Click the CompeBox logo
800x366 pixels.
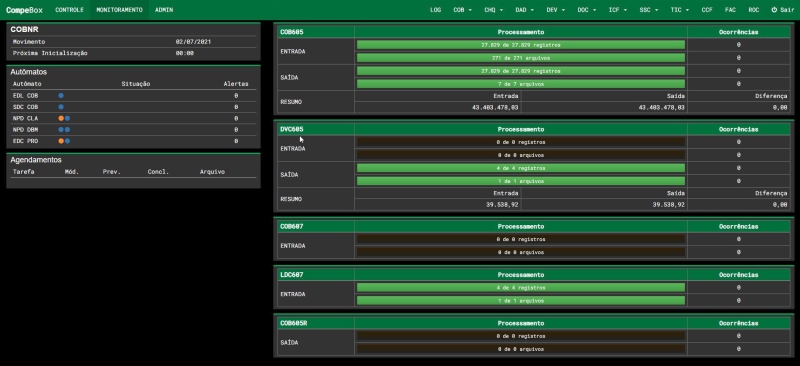click(x=24, y=10)
